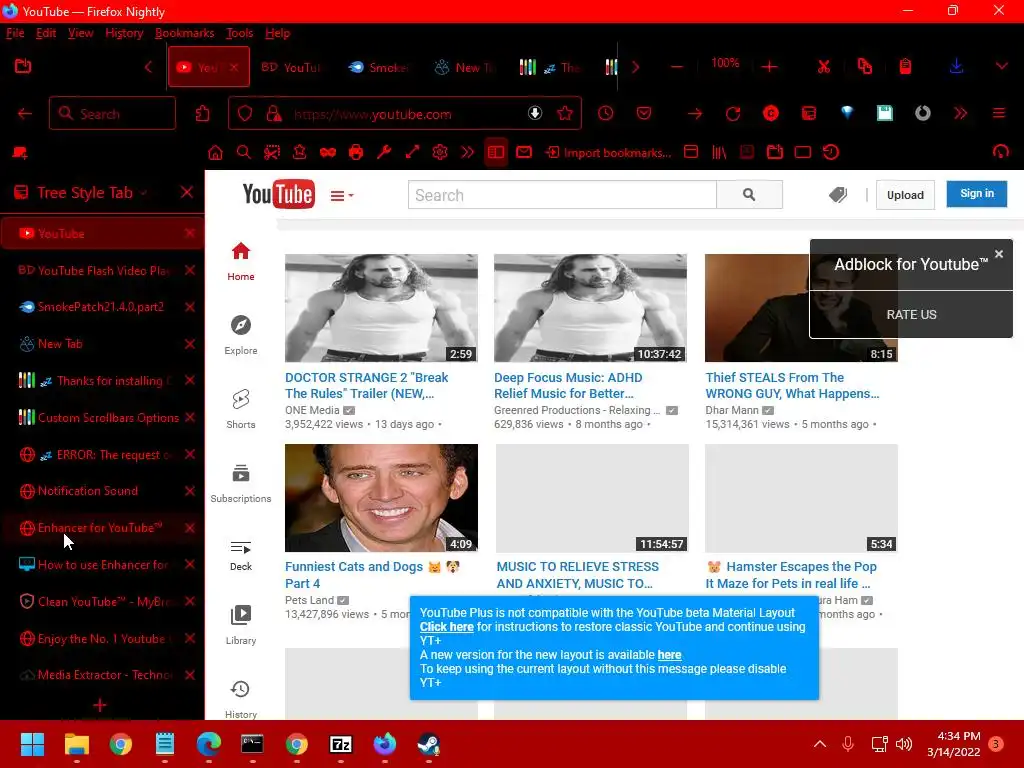The height and width of the screenshot is (768, 1024).
Task: Open Shorts in YouTube sidebar
Action: click(241, 409)
